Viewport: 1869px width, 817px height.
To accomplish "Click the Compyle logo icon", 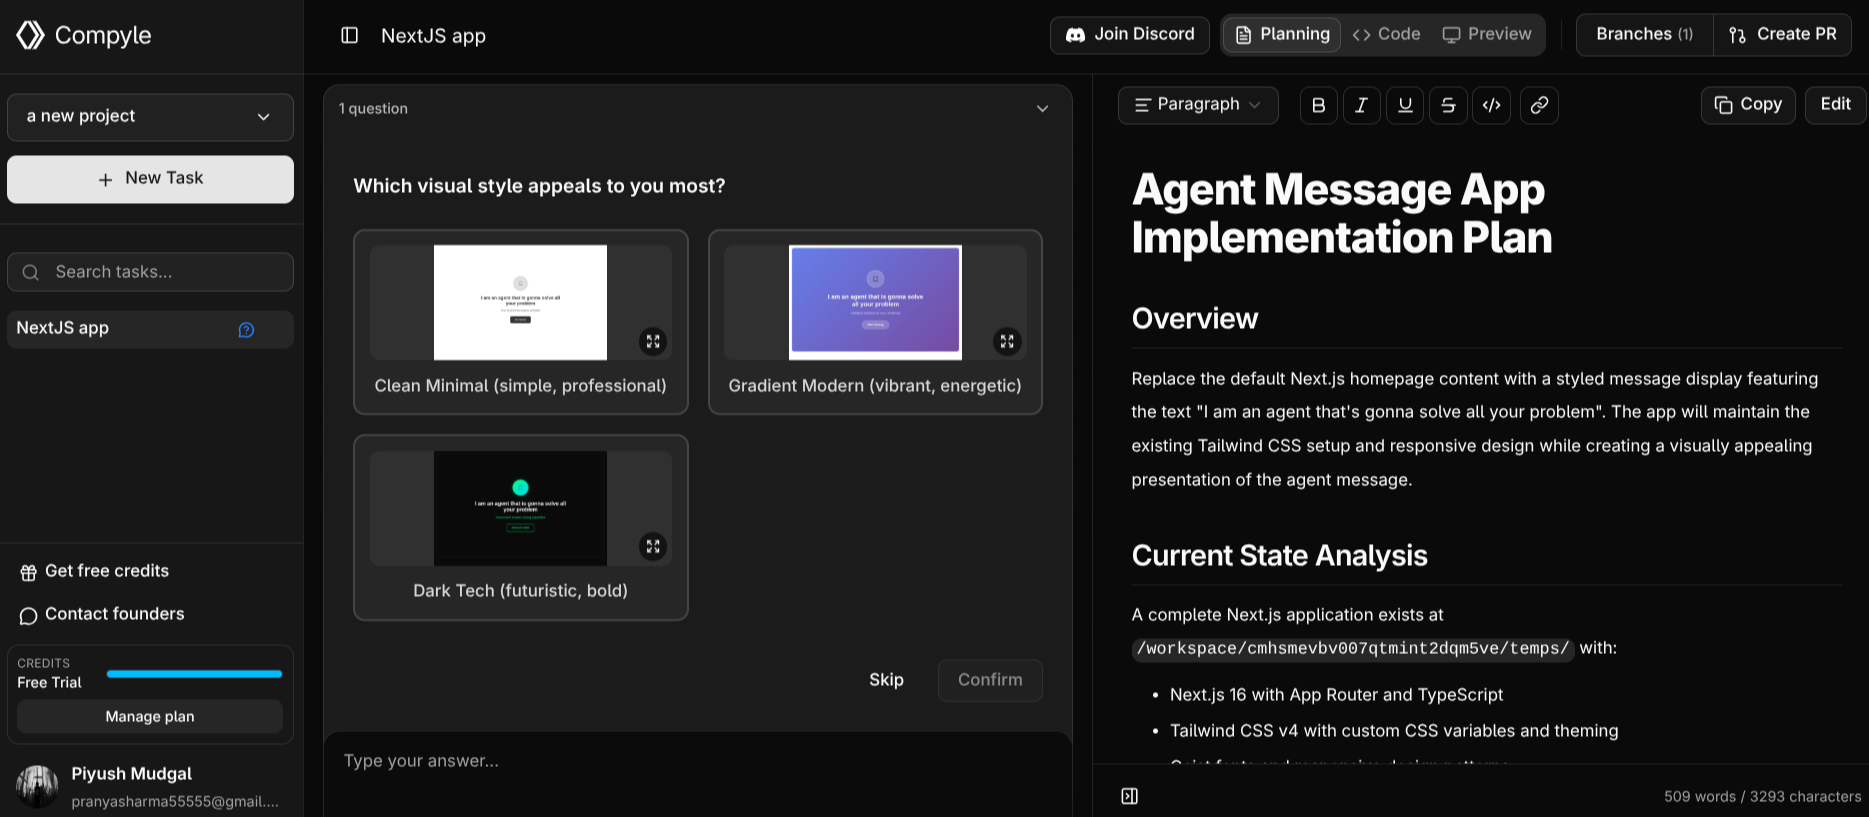I will (30, 35).
